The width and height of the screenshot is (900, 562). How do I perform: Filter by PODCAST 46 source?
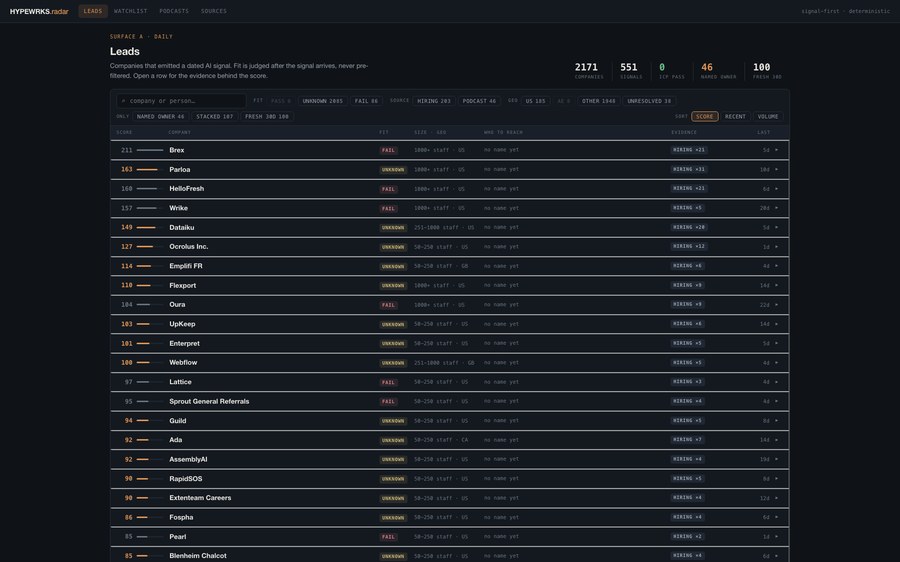(479, 101)
